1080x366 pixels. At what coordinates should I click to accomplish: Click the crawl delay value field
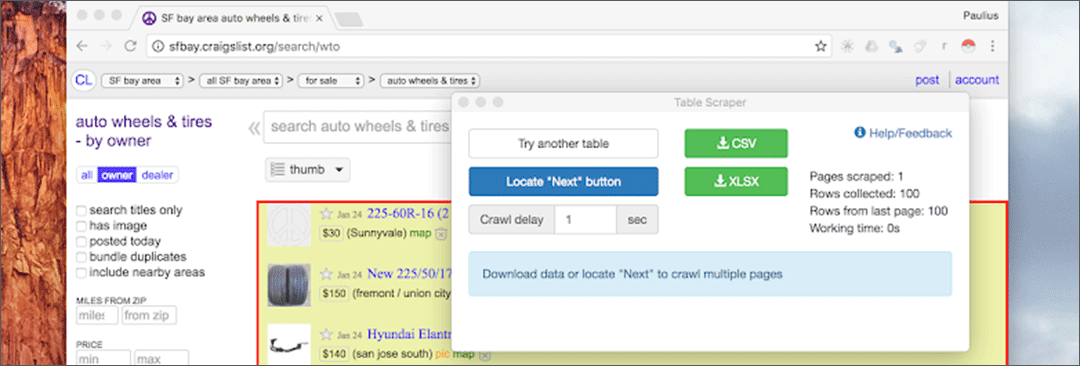[585, 220]
